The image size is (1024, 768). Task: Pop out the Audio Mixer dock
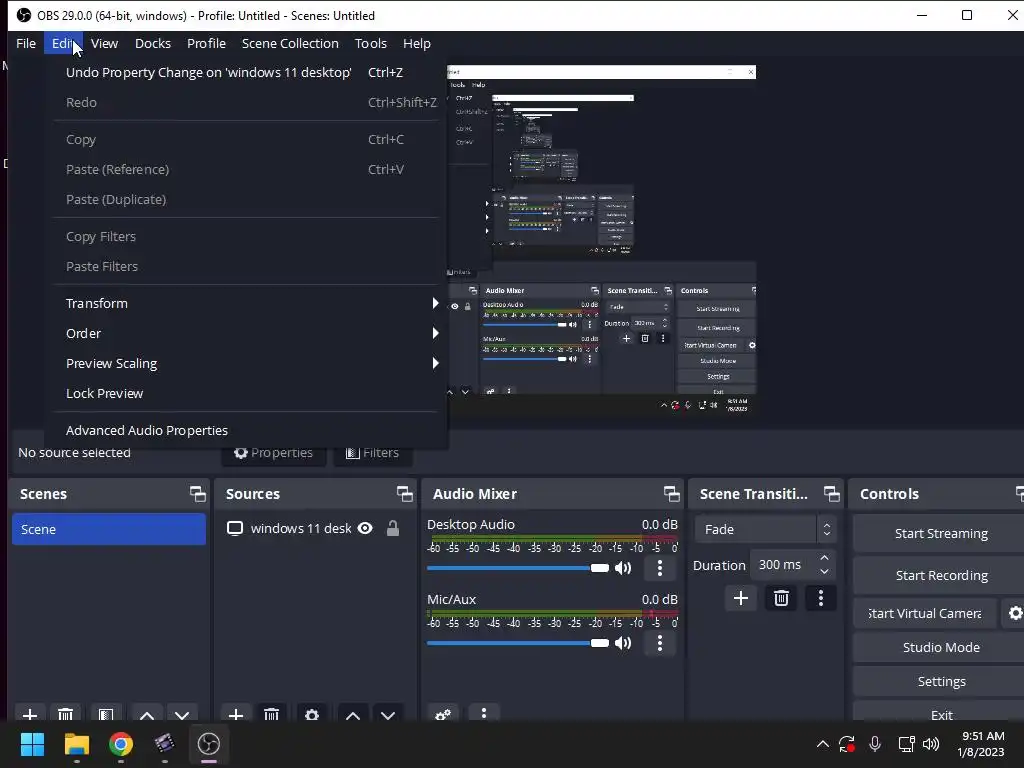(671, 494)
